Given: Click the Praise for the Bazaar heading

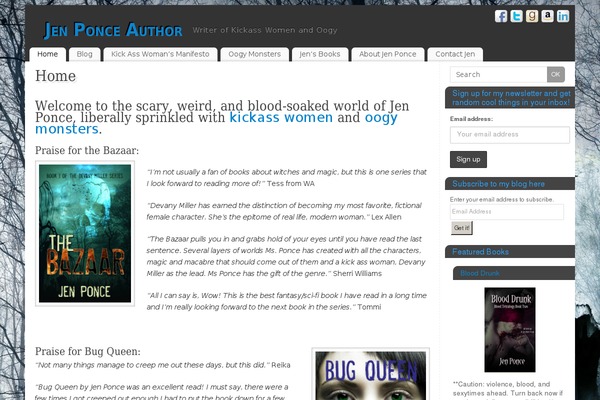Looking at the screenshot, I should coord(87,150).
